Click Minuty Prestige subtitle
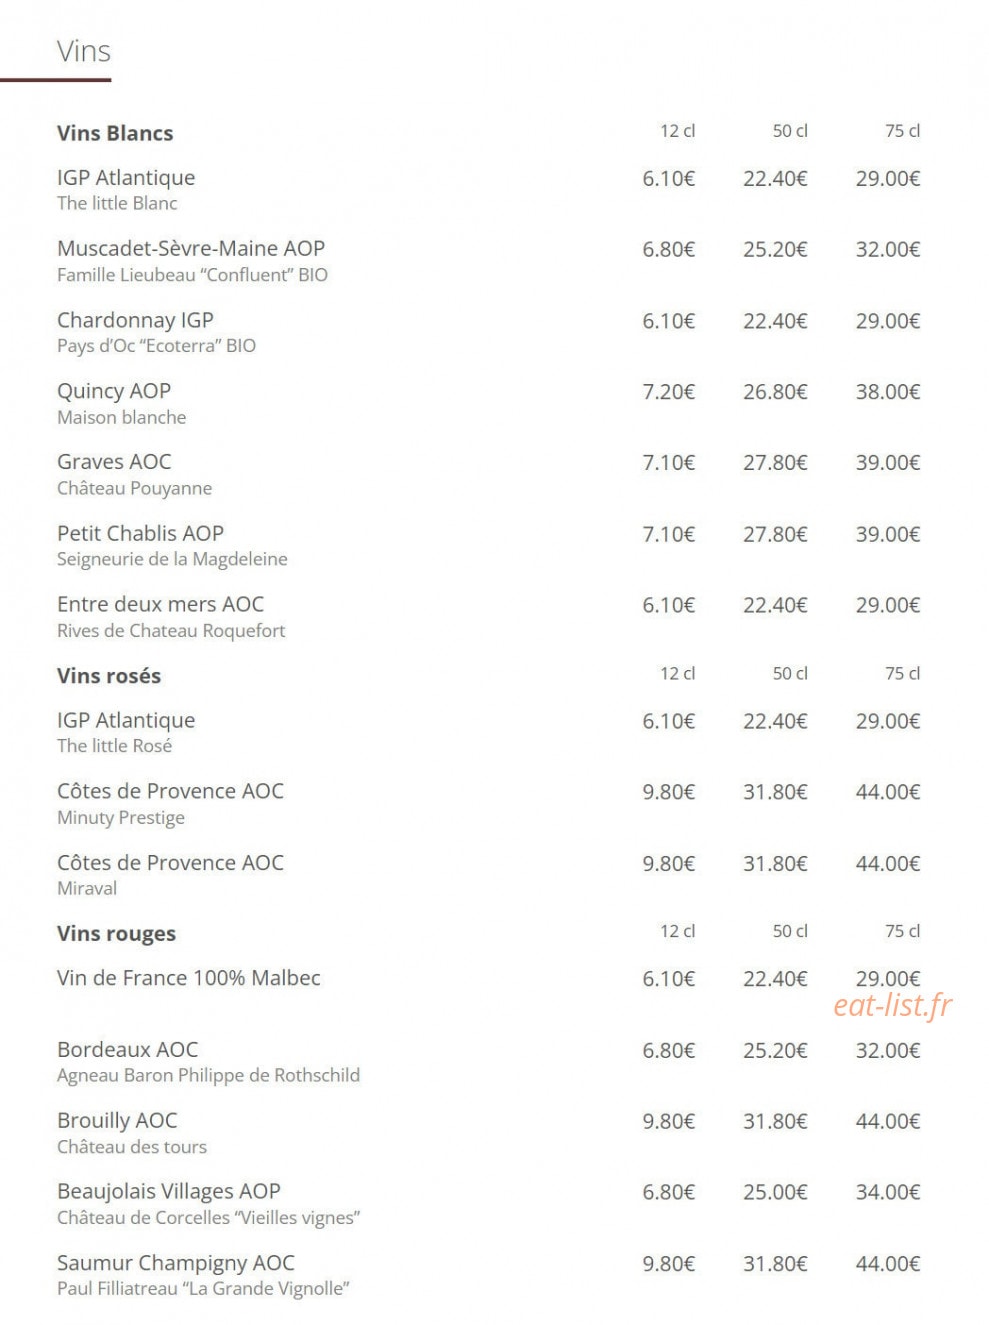The height and width of the screenshot is (1325, 989). click(x=121, y=818)
